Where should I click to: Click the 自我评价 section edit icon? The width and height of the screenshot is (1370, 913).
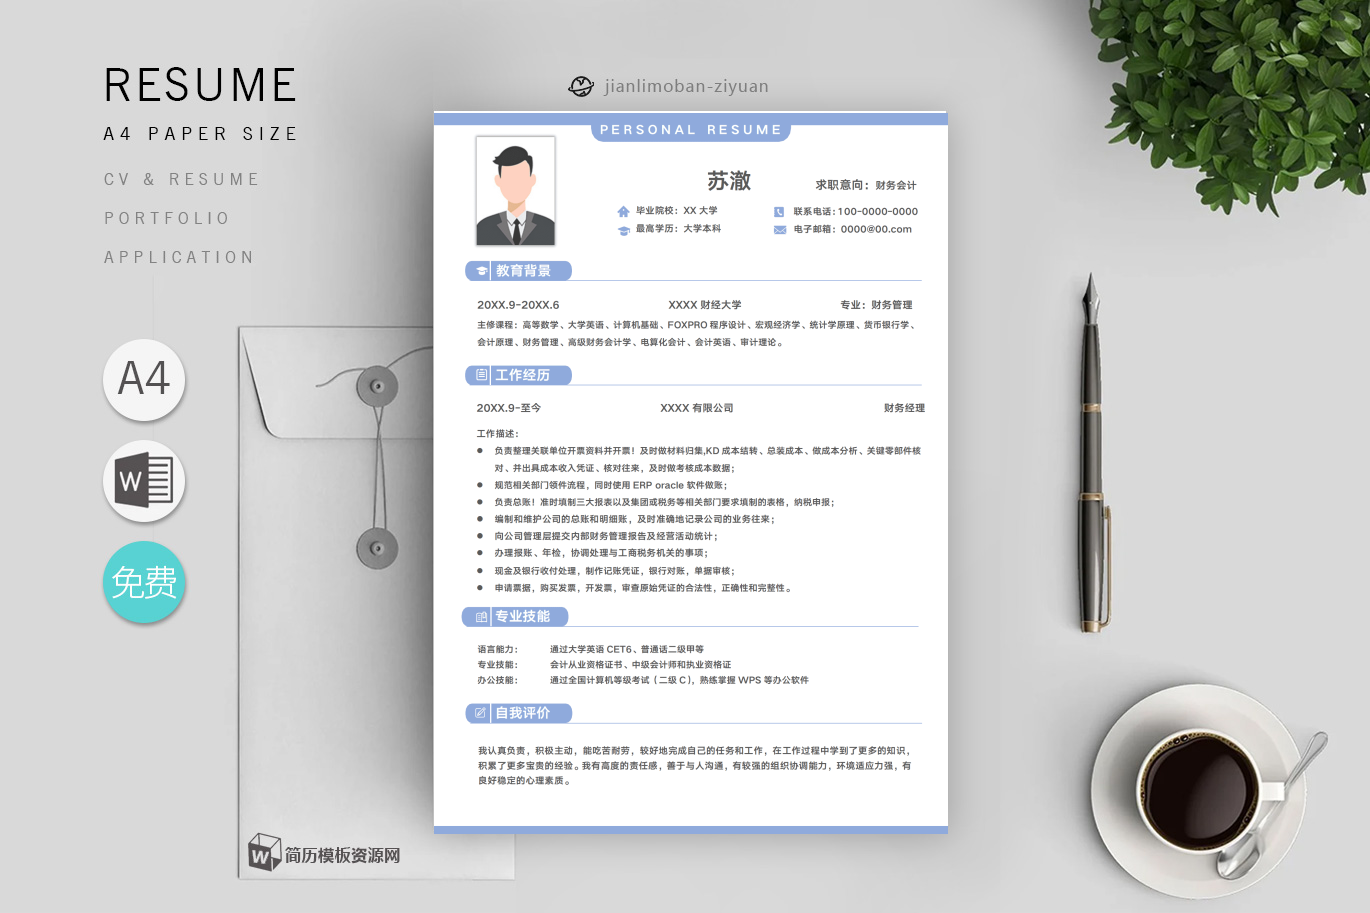click(x=481, y=713)
